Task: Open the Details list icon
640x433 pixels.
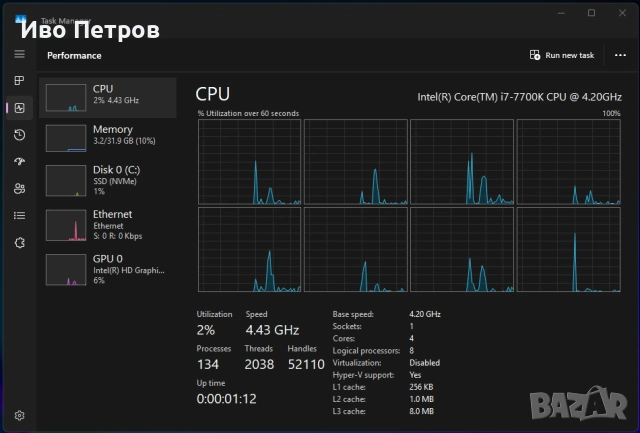Action: 20,215
